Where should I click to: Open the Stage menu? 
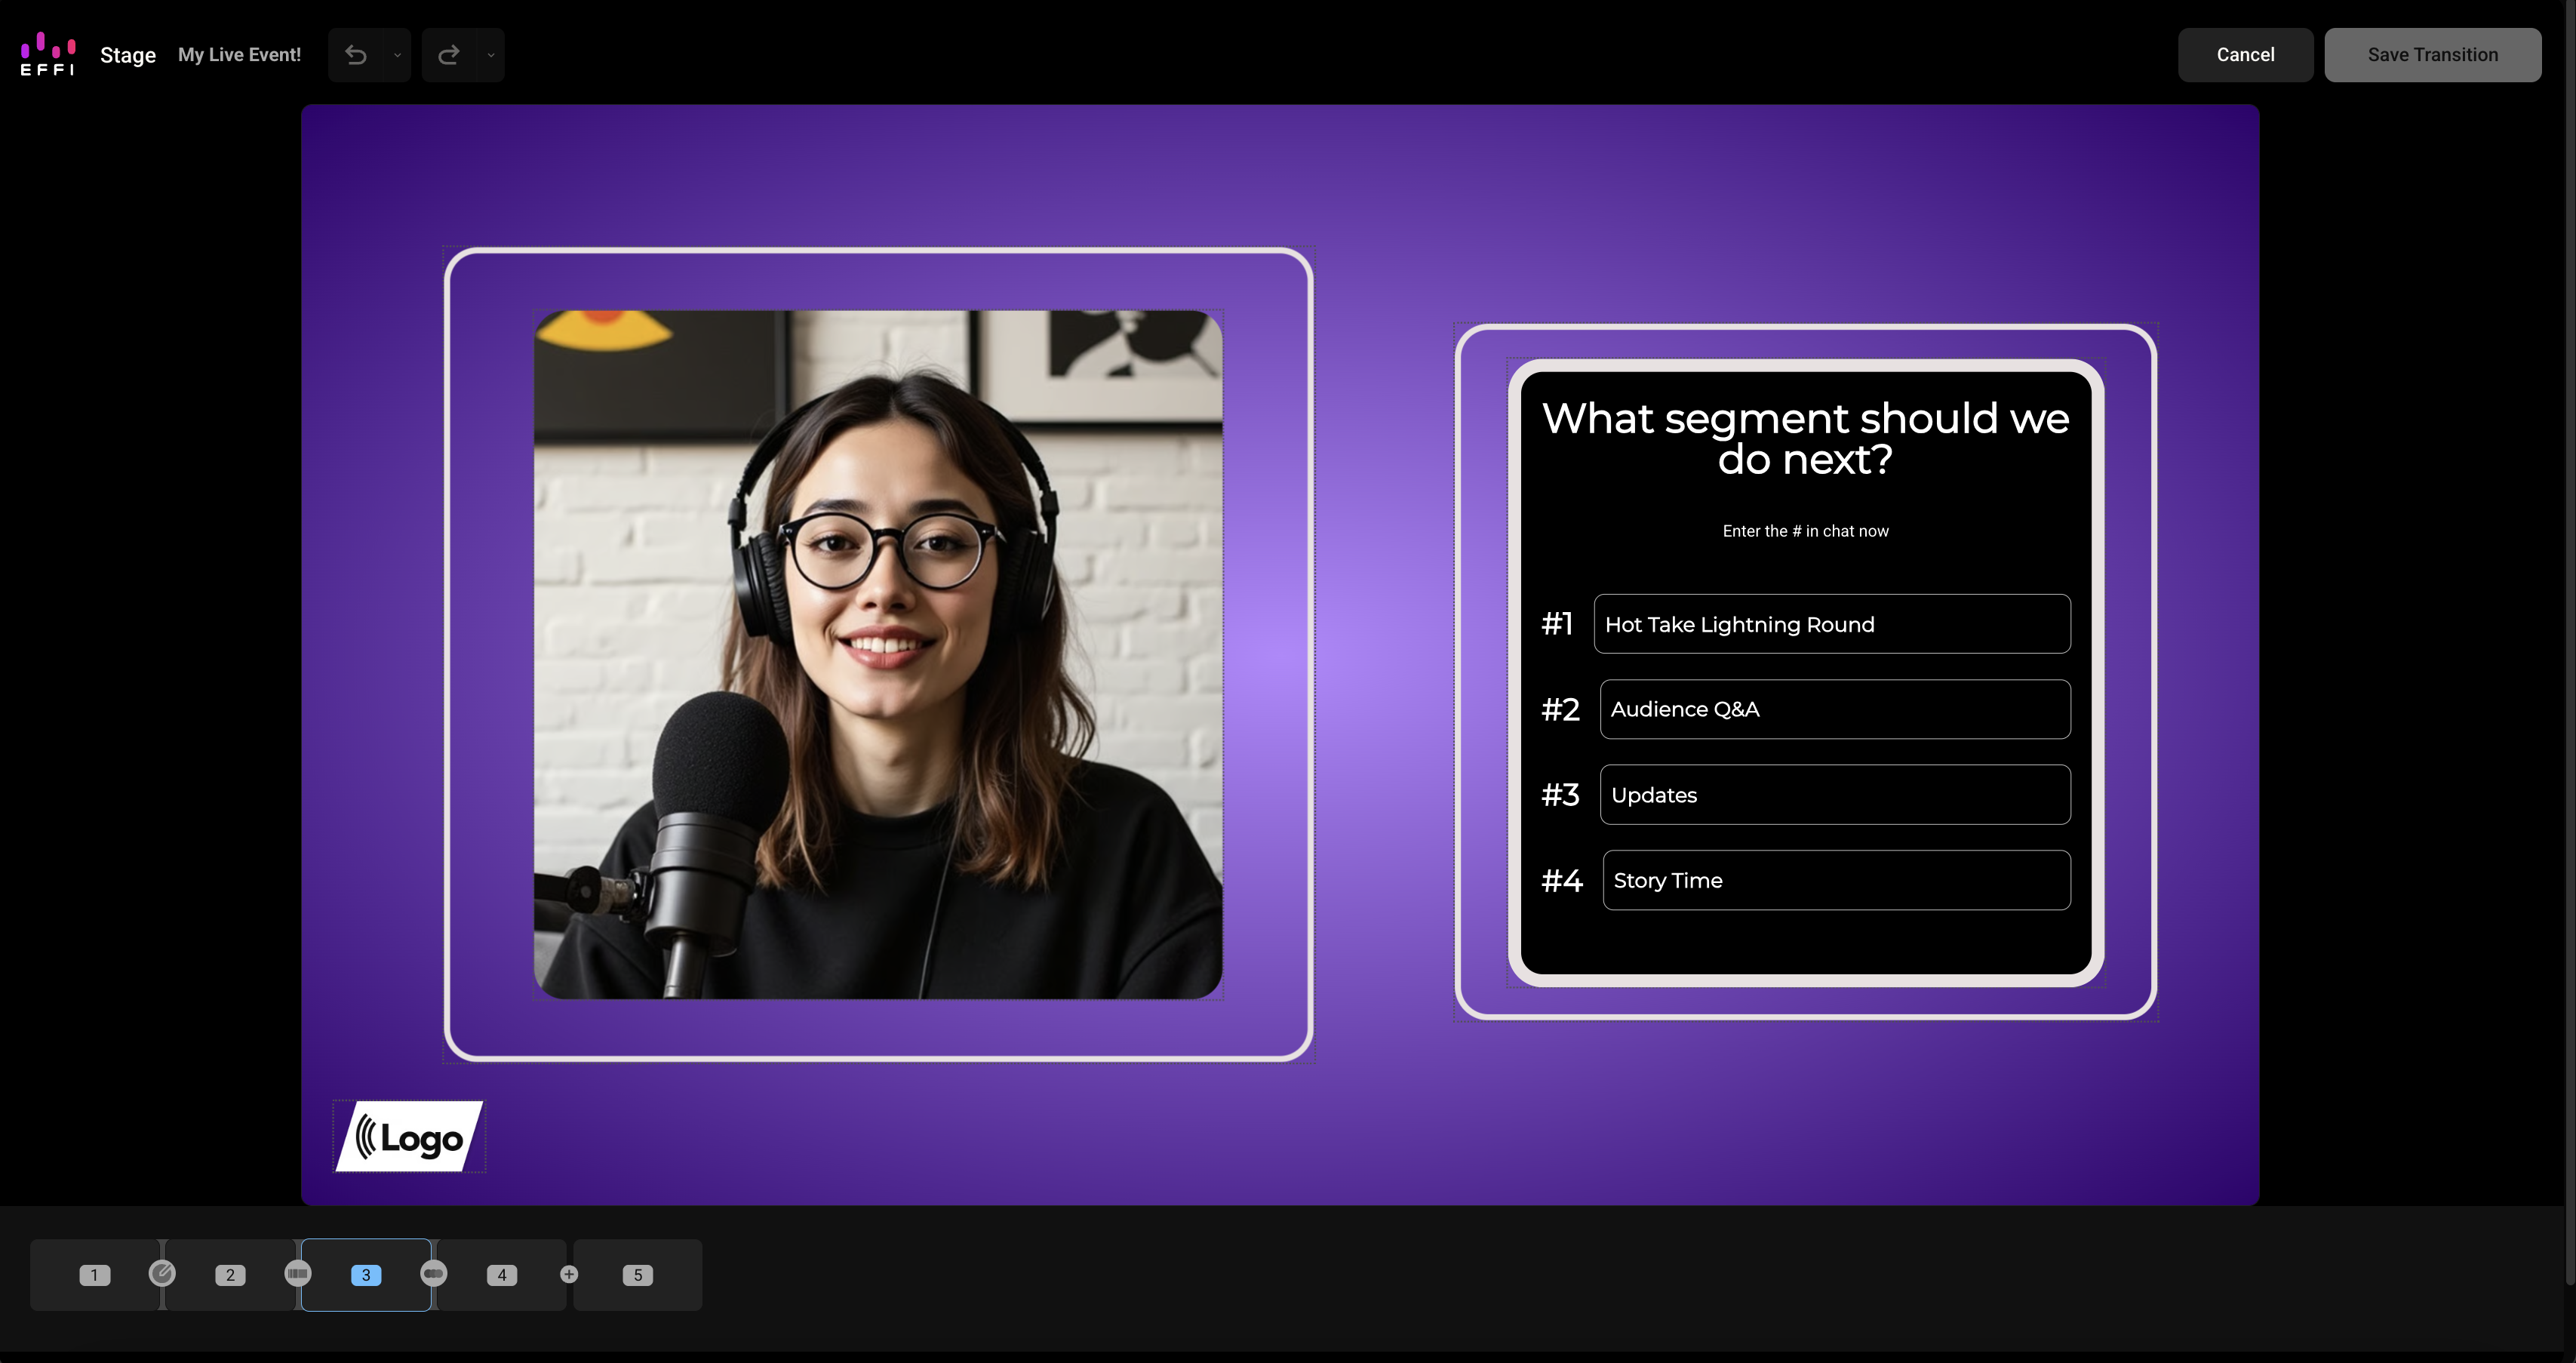point(128,55)
